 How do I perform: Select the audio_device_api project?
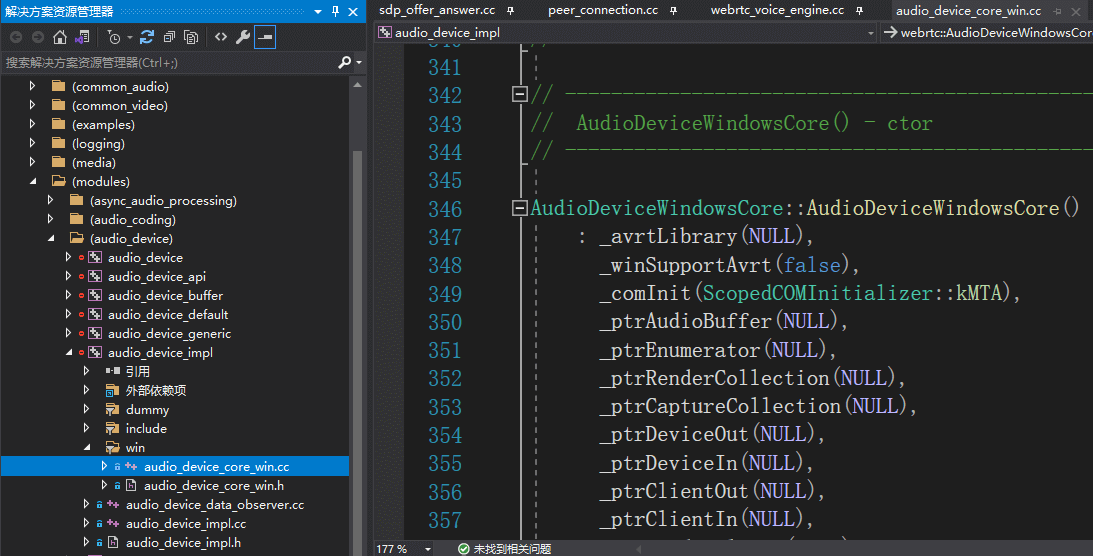click(x=156, y=277)
